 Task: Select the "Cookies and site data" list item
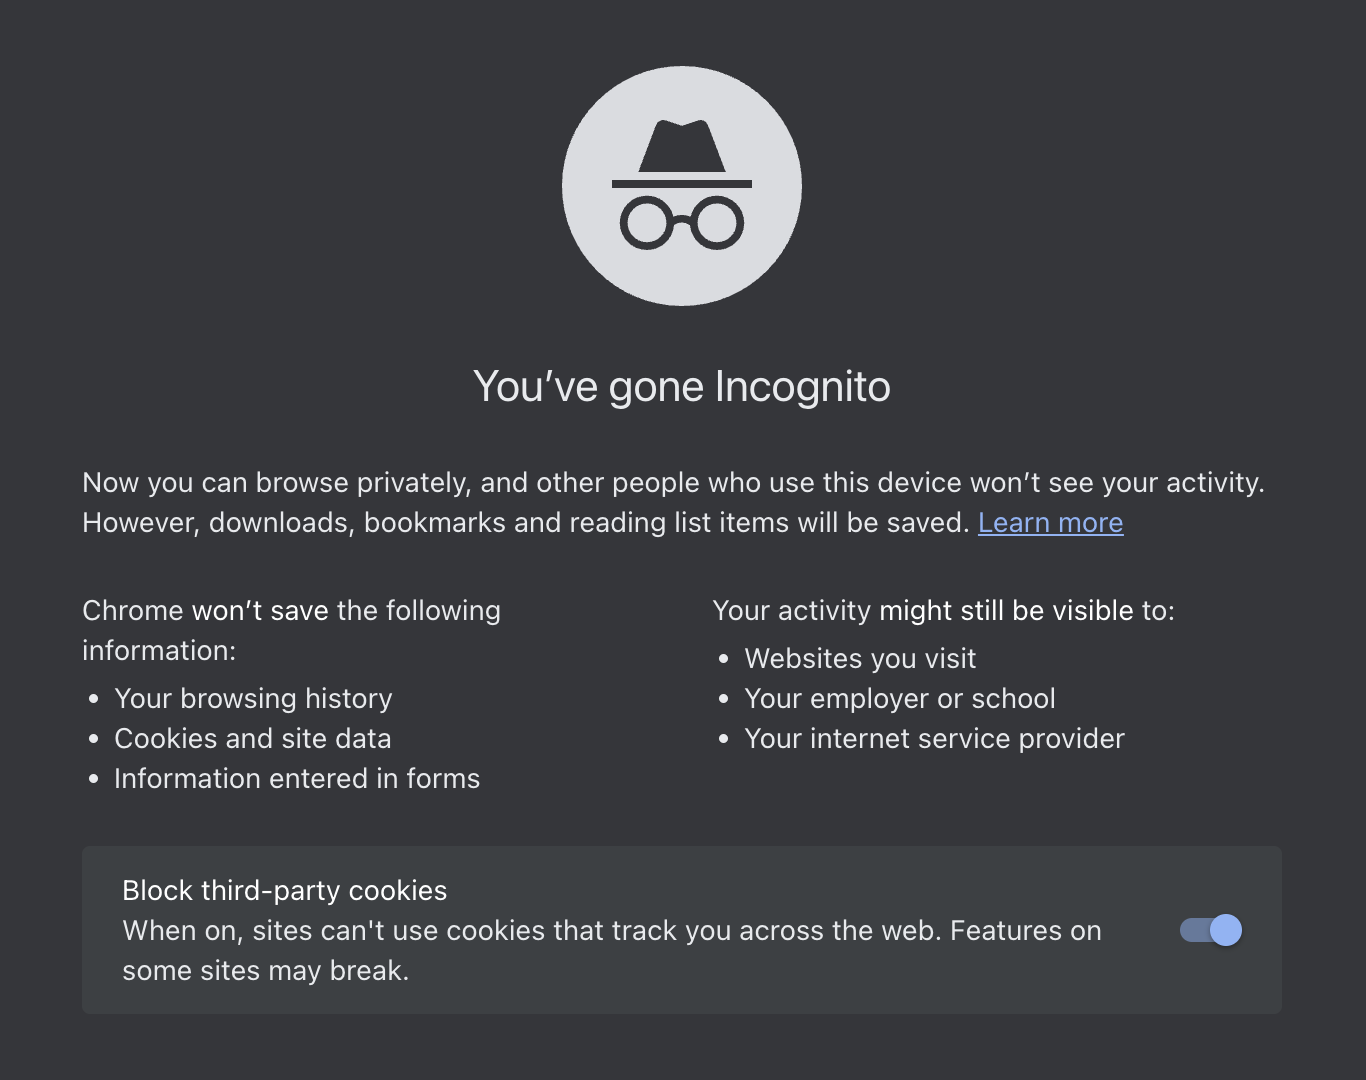(252, 738)
